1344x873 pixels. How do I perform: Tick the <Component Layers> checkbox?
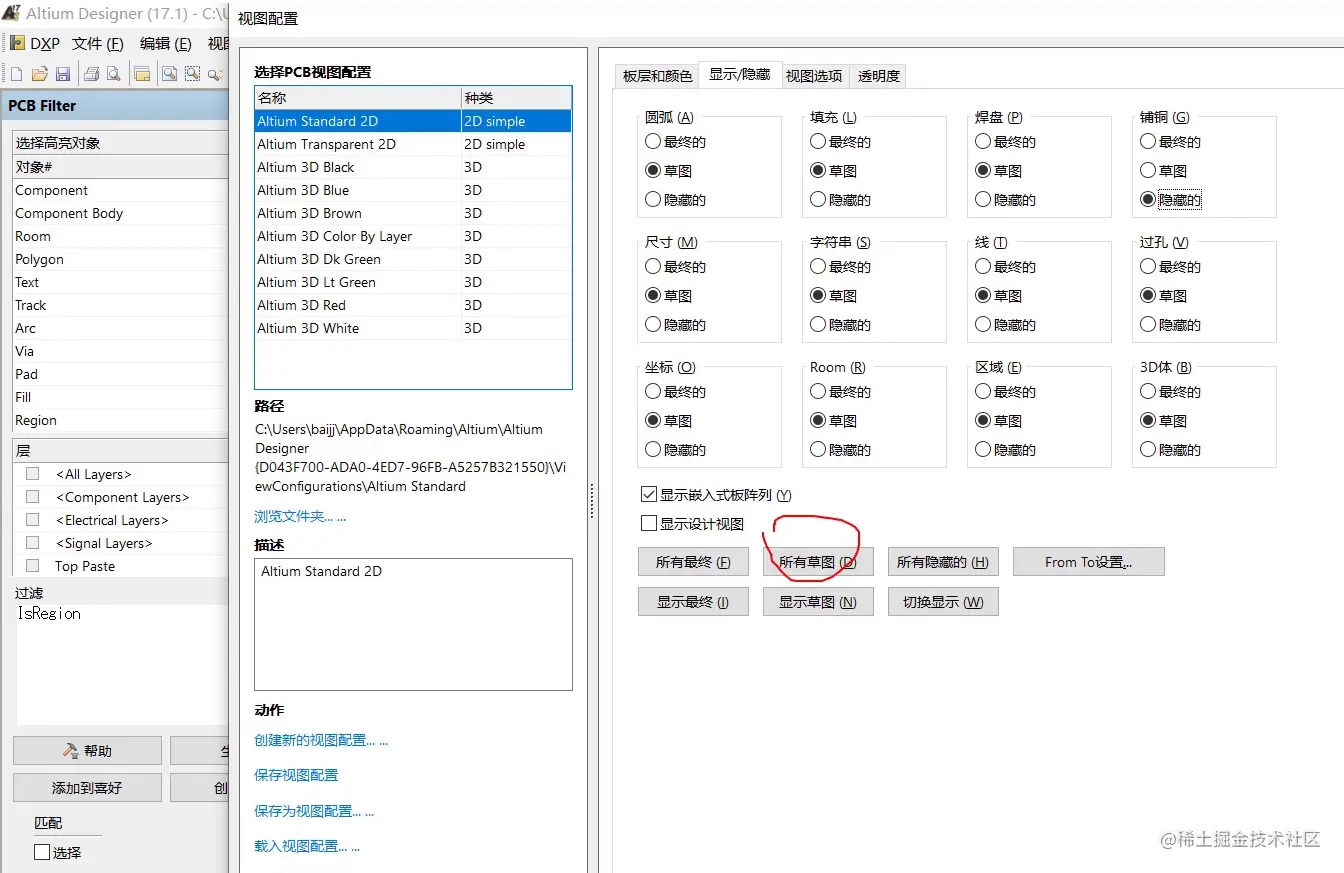[33, 497]
